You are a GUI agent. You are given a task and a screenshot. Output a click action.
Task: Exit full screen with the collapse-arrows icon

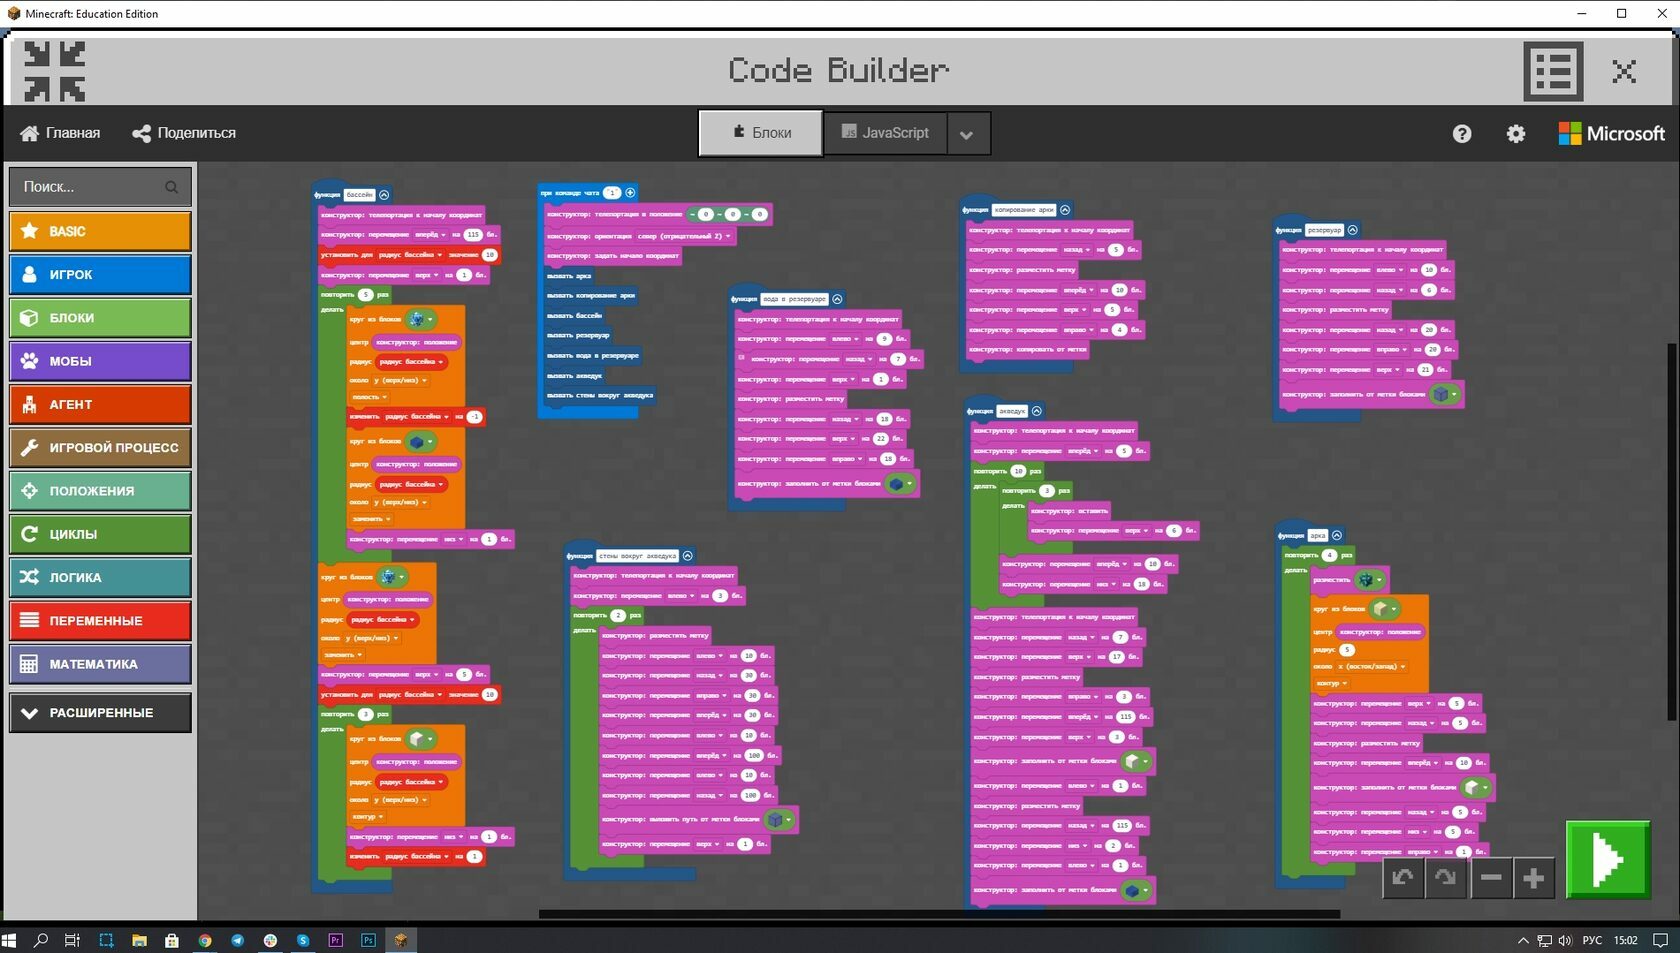(x=55, y=71)
